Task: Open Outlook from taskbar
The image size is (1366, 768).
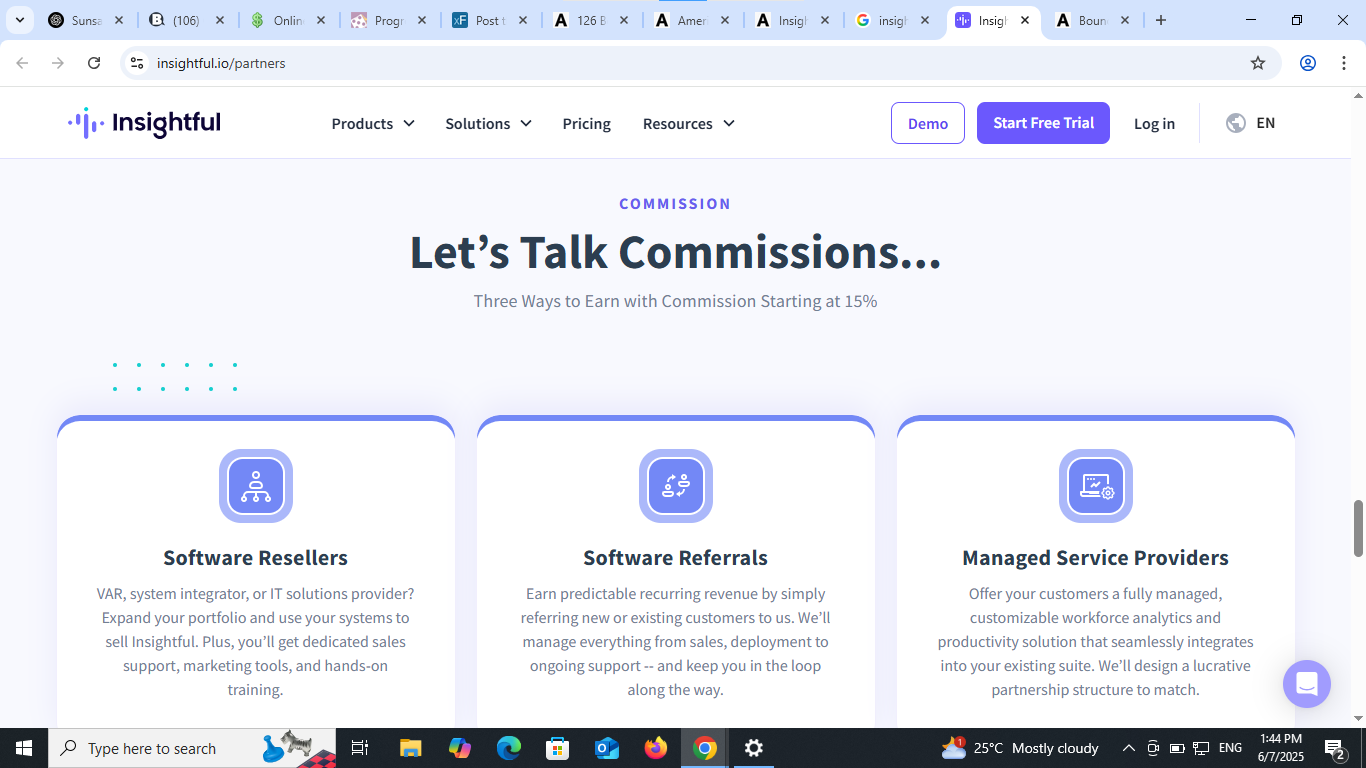Action: tap(607, 748)
